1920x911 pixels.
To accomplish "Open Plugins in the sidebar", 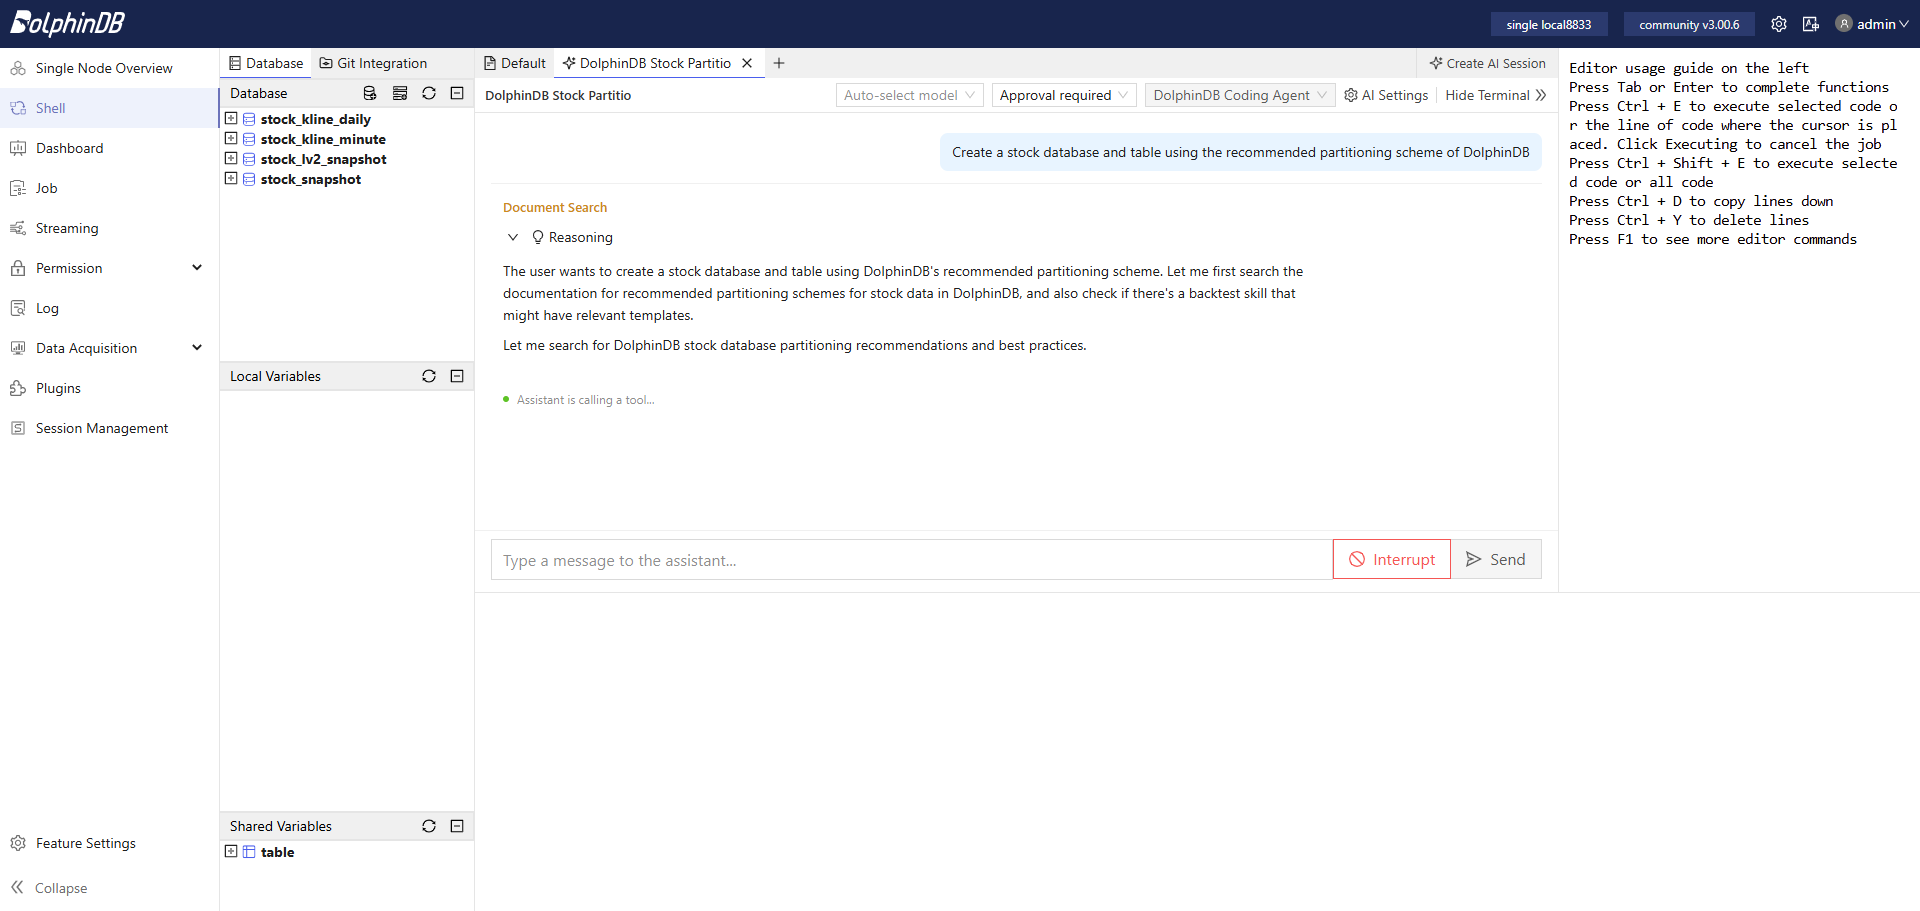I will [x=109, y=388].
